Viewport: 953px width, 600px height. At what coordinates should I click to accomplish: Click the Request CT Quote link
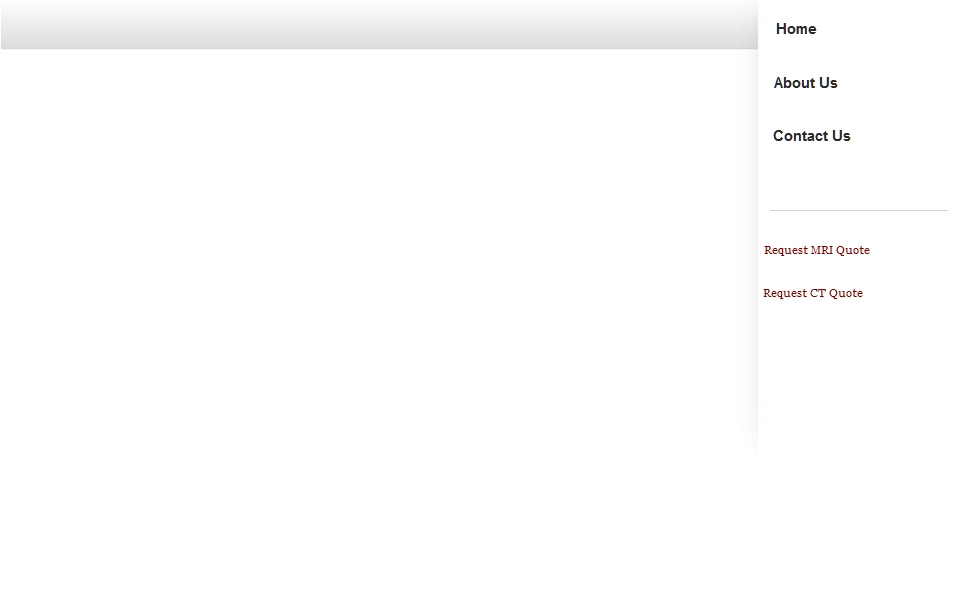pos(813,293)
